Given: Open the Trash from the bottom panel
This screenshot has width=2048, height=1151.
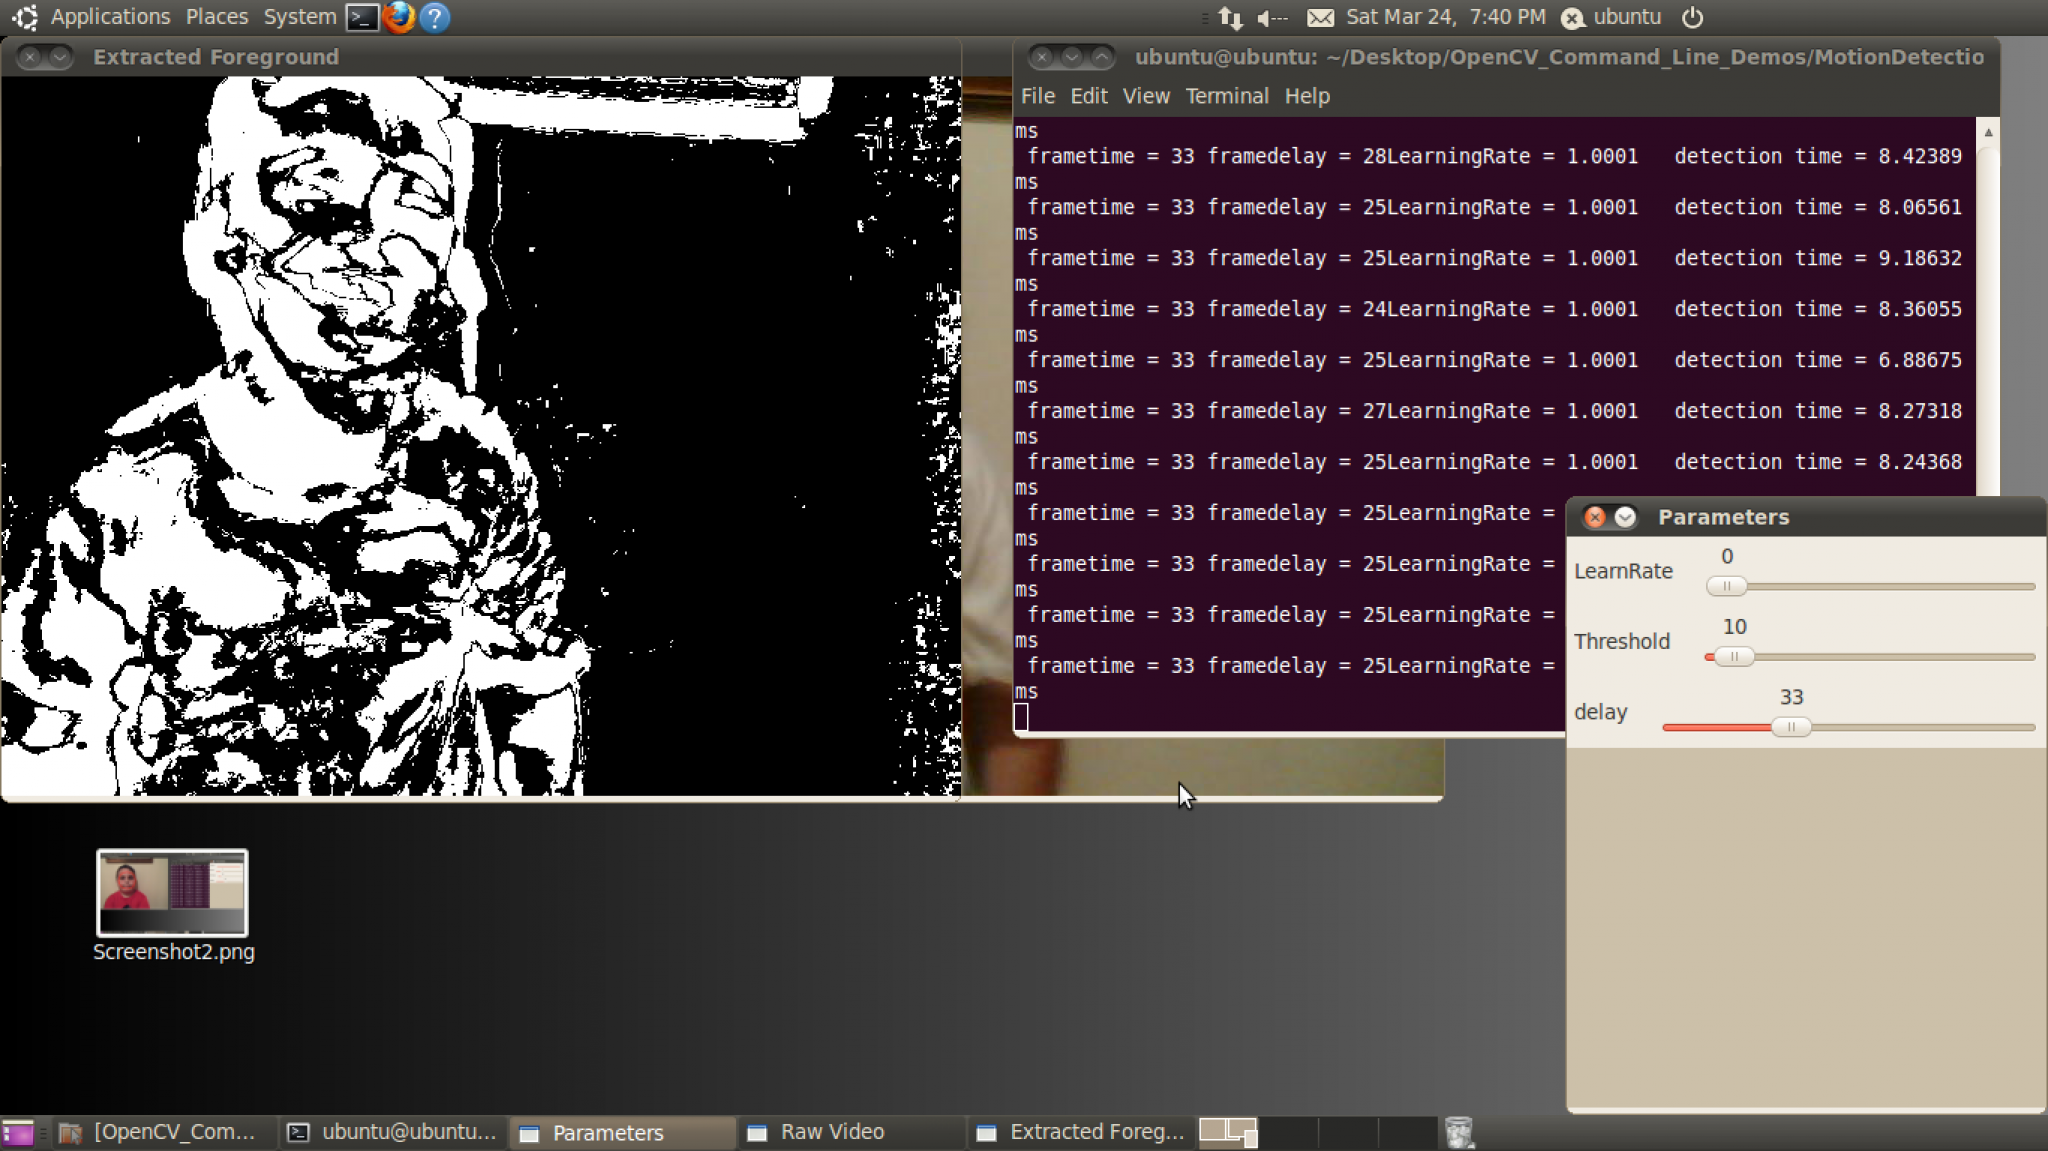Looking at the screenshot, I should pos(1459,1132).
